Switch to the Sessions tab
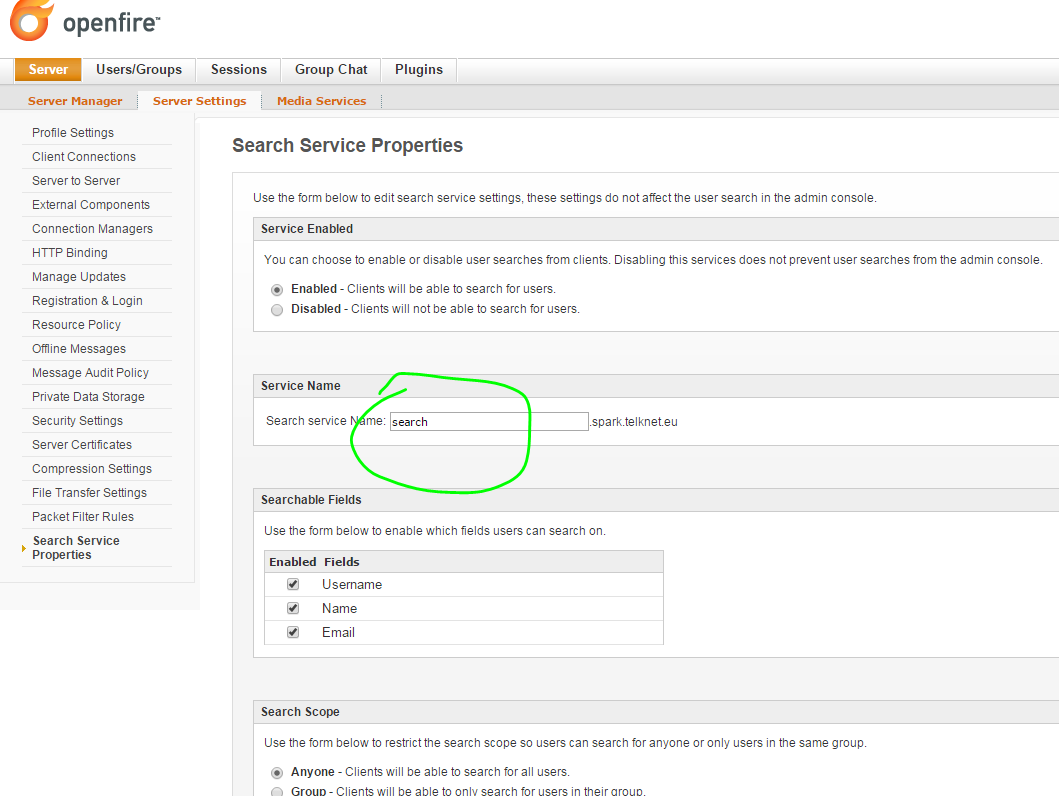 (x=239, y=70)
